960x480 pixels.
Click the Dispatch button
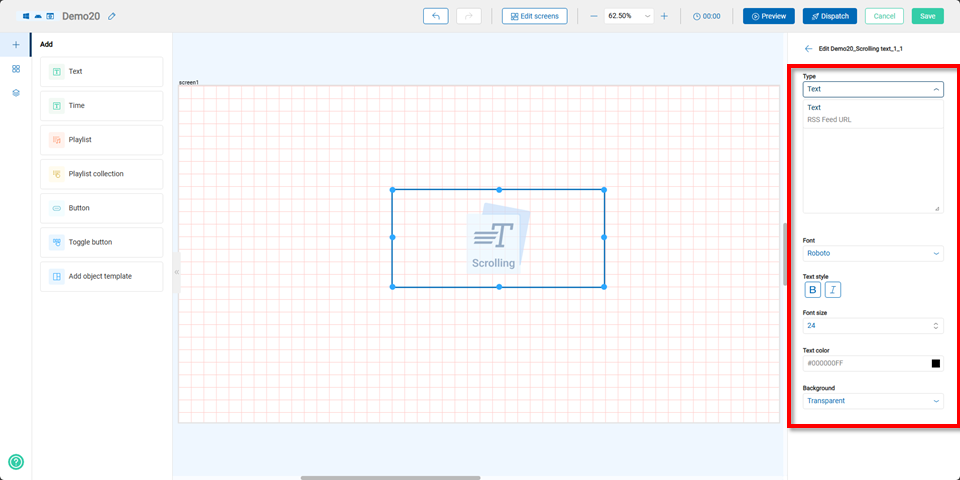[829, 16]
